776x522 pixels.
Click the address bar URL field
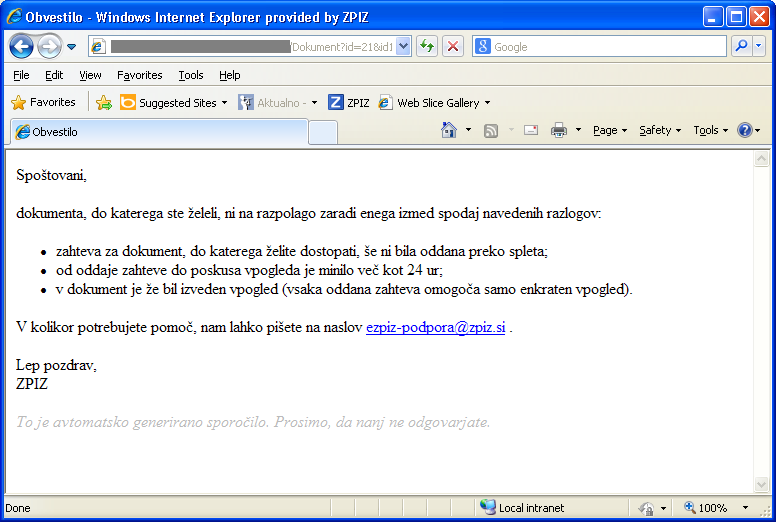[250, 47]
